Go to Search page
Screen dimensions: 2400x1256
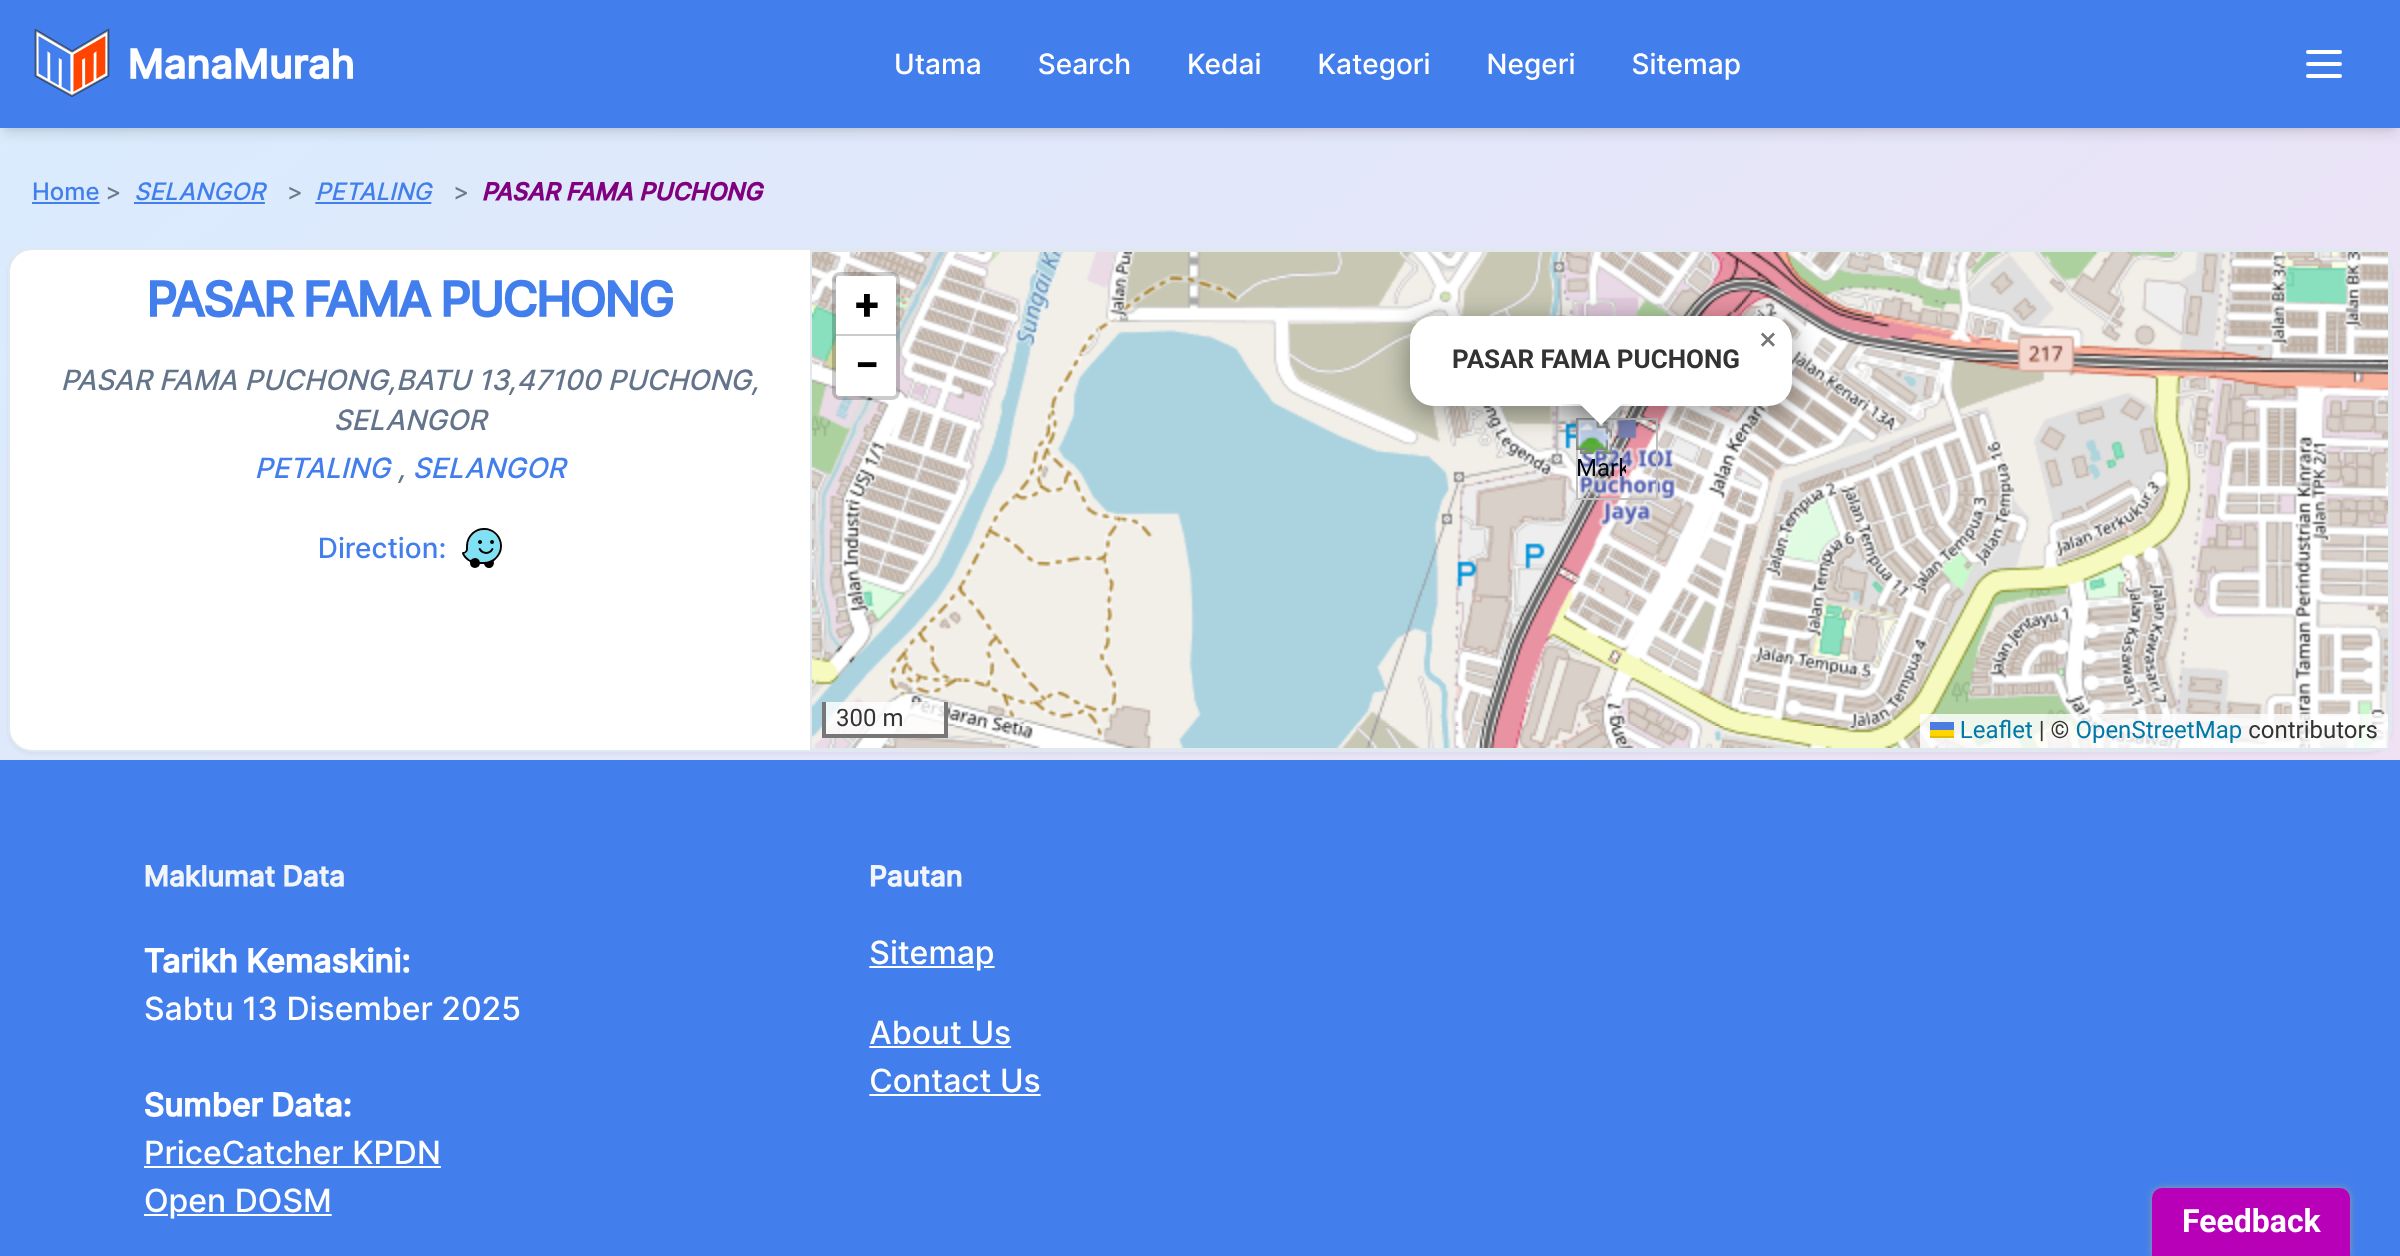tap(1083, 64)
